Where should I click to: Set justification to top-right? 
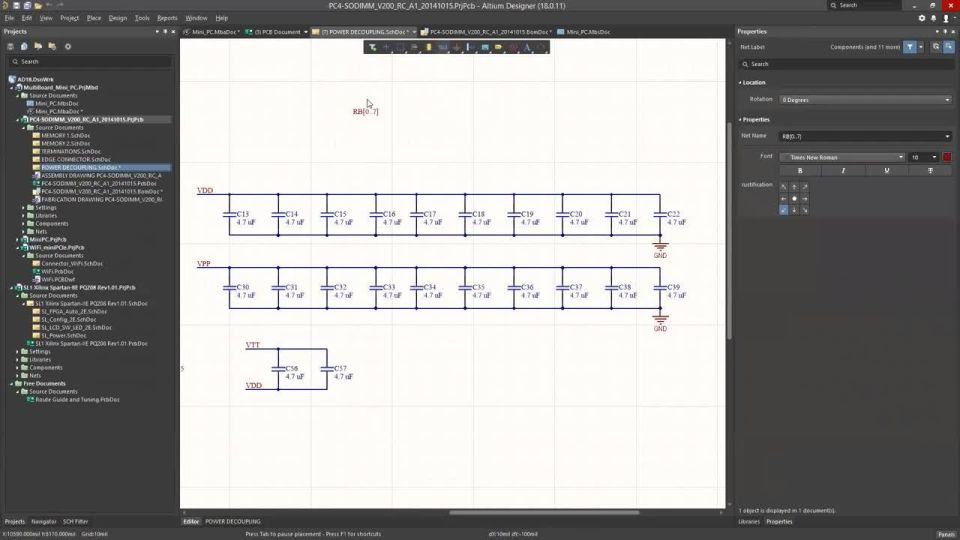click(804, 187)
